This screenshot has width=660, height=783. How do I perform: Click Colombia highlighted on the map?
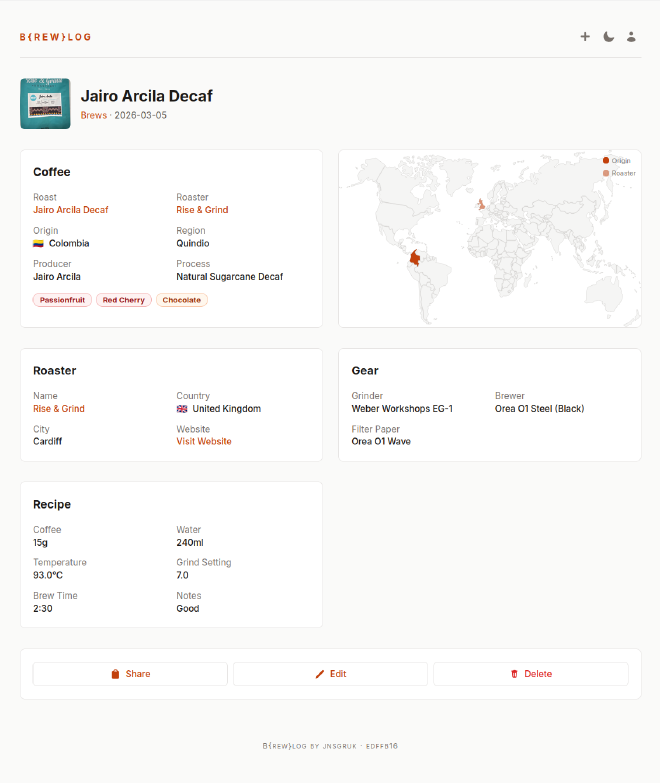[x=415, y=257]
